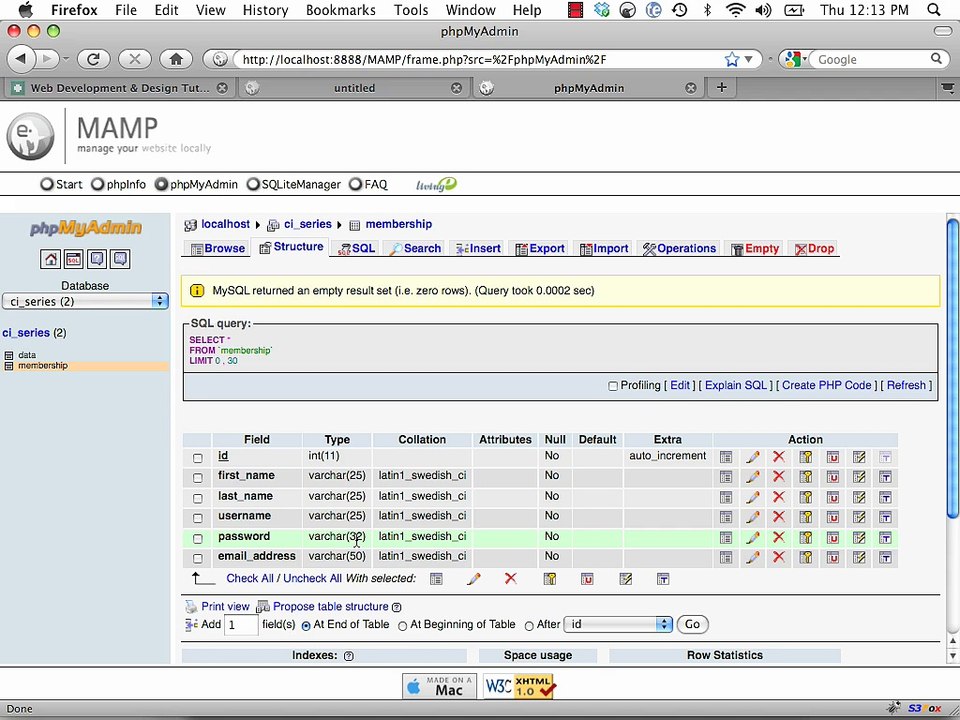Screen dimensions: 960x720
Task: Click the pencil Change icon for password row
Action: [x=752, y=538]
